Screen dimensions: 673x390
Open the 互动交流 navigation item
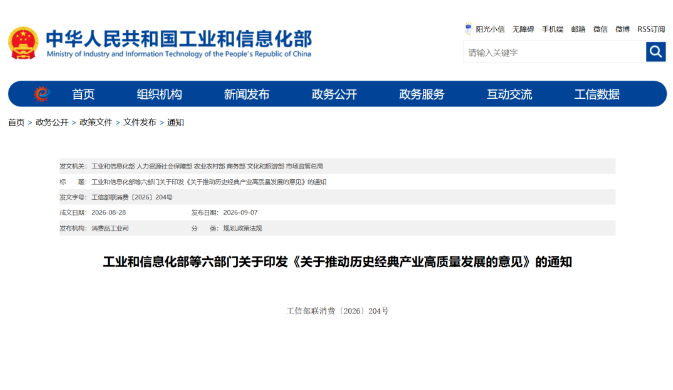(x=509, y=94)
